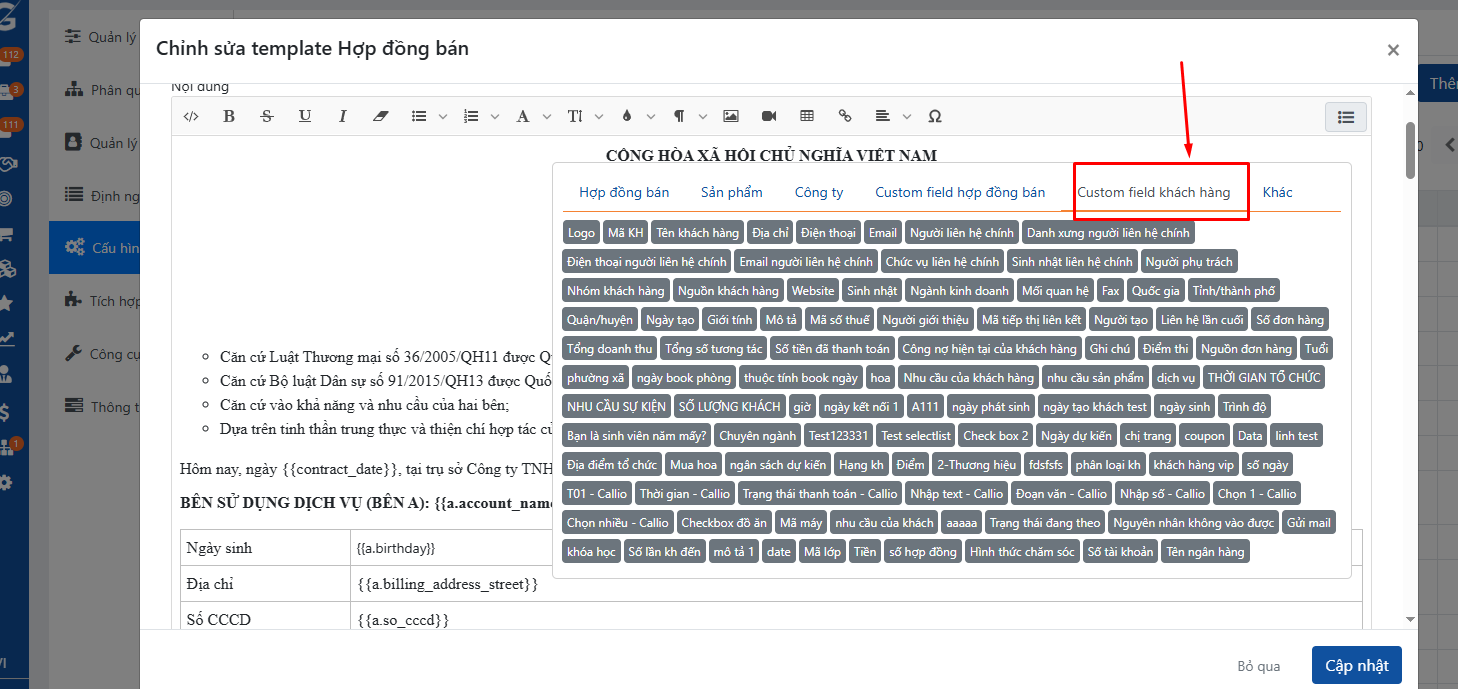Insert the Mã KH field tag
Viewport: 1458px width, 689px height.
pyautogui.click(x=626, y=233)
